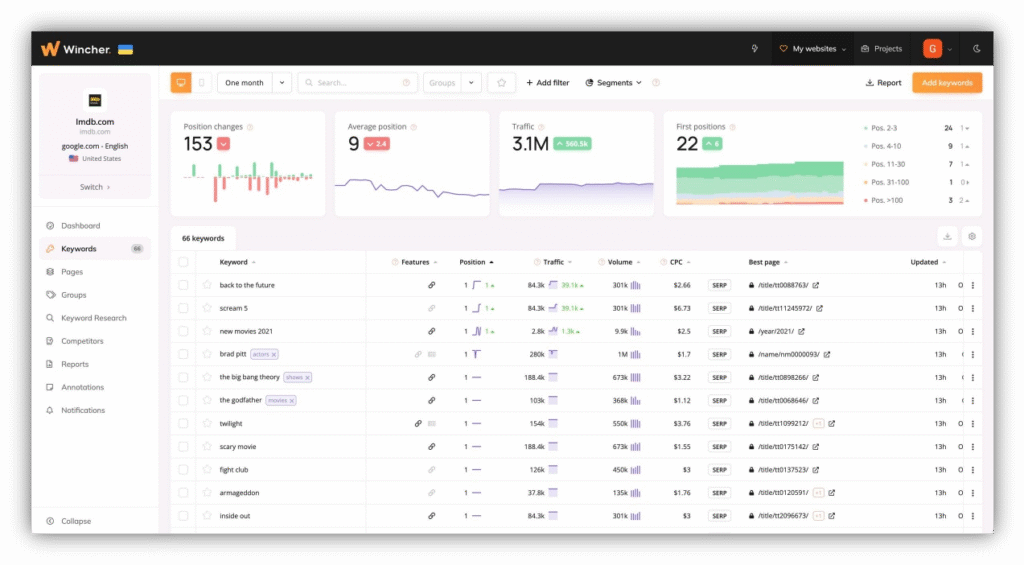Click the First positions area chart
The image size is (1024, 565).
point(760,184)
